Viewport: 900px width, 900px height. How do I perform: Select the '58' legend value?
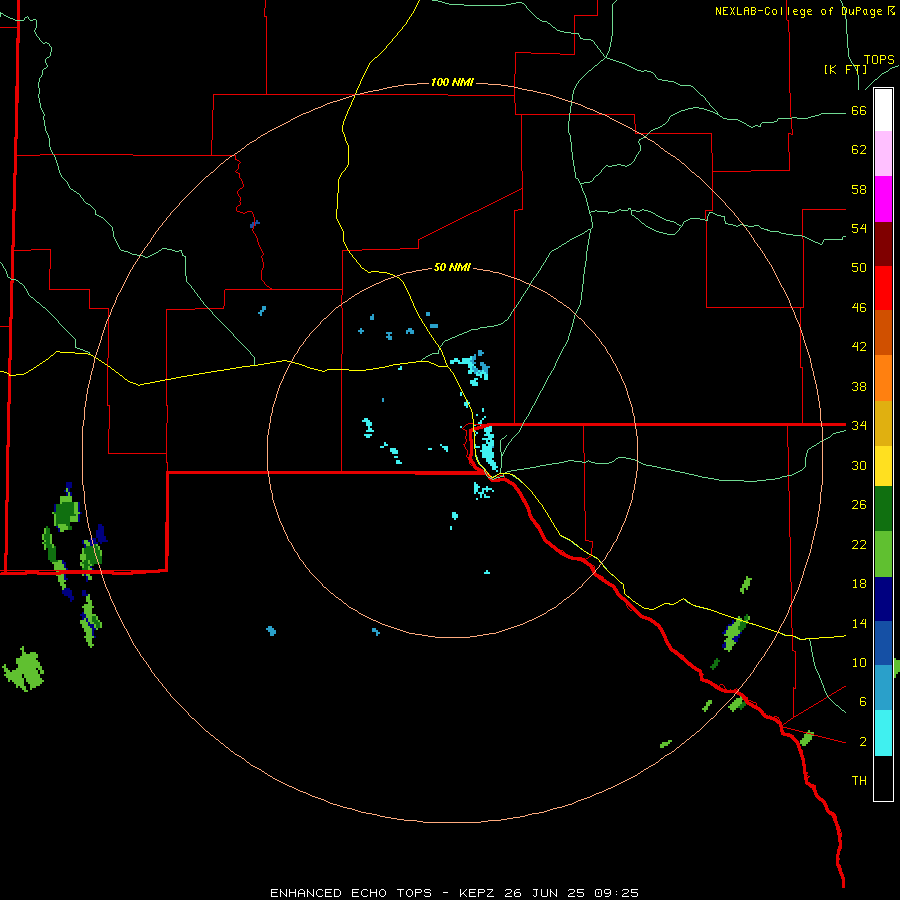(859, 189)
